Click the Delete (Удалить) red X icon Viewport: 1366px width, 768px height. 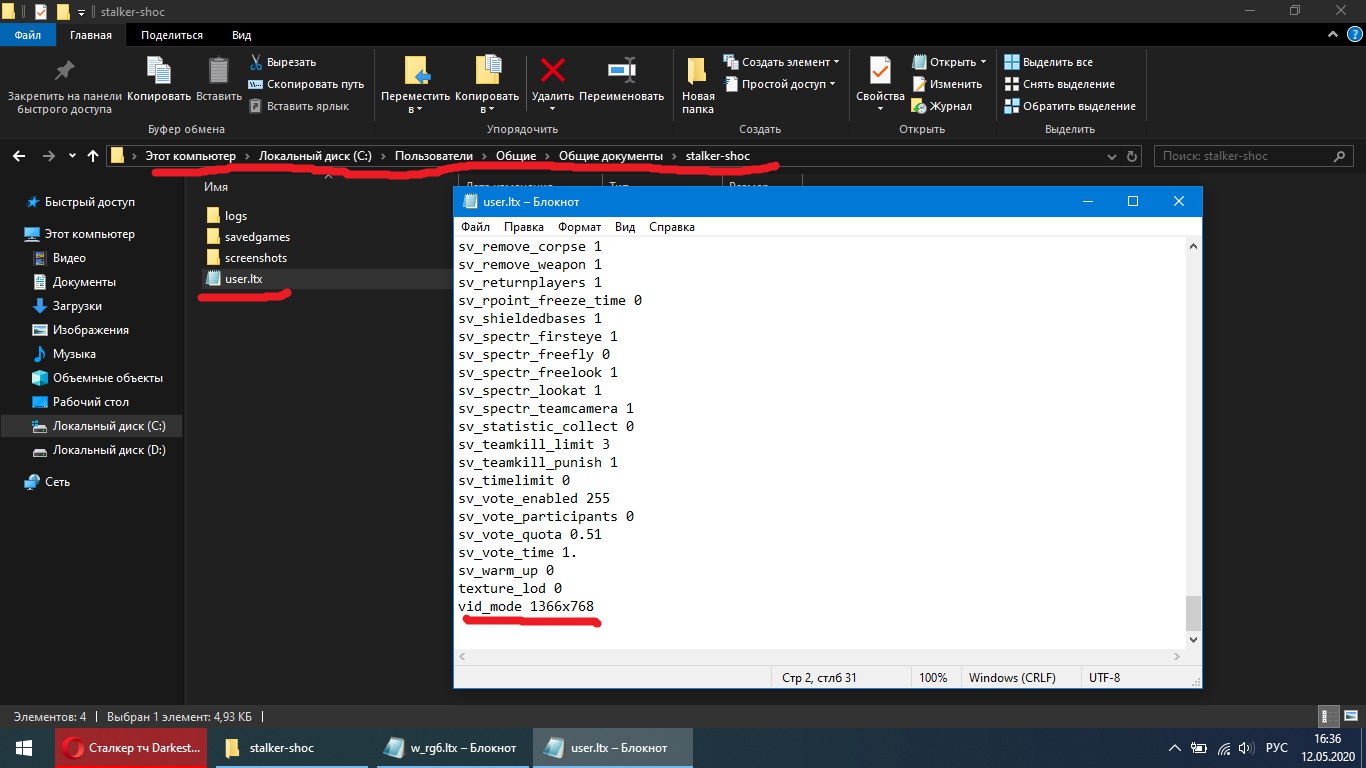coord(552,72)
